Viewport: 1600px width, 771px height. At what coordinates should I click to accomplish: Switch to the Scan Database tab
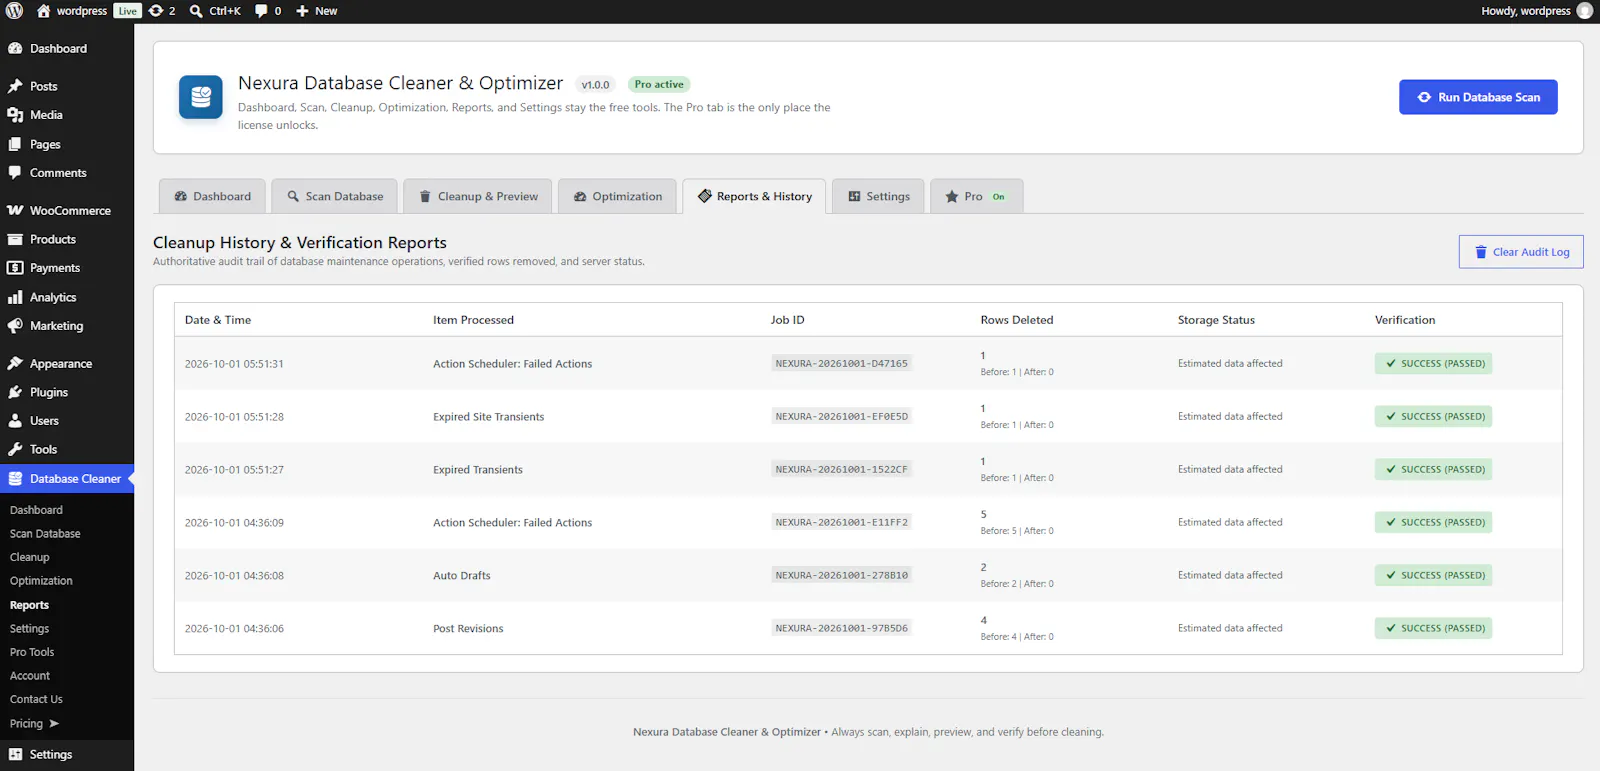(x=335, y=196)
